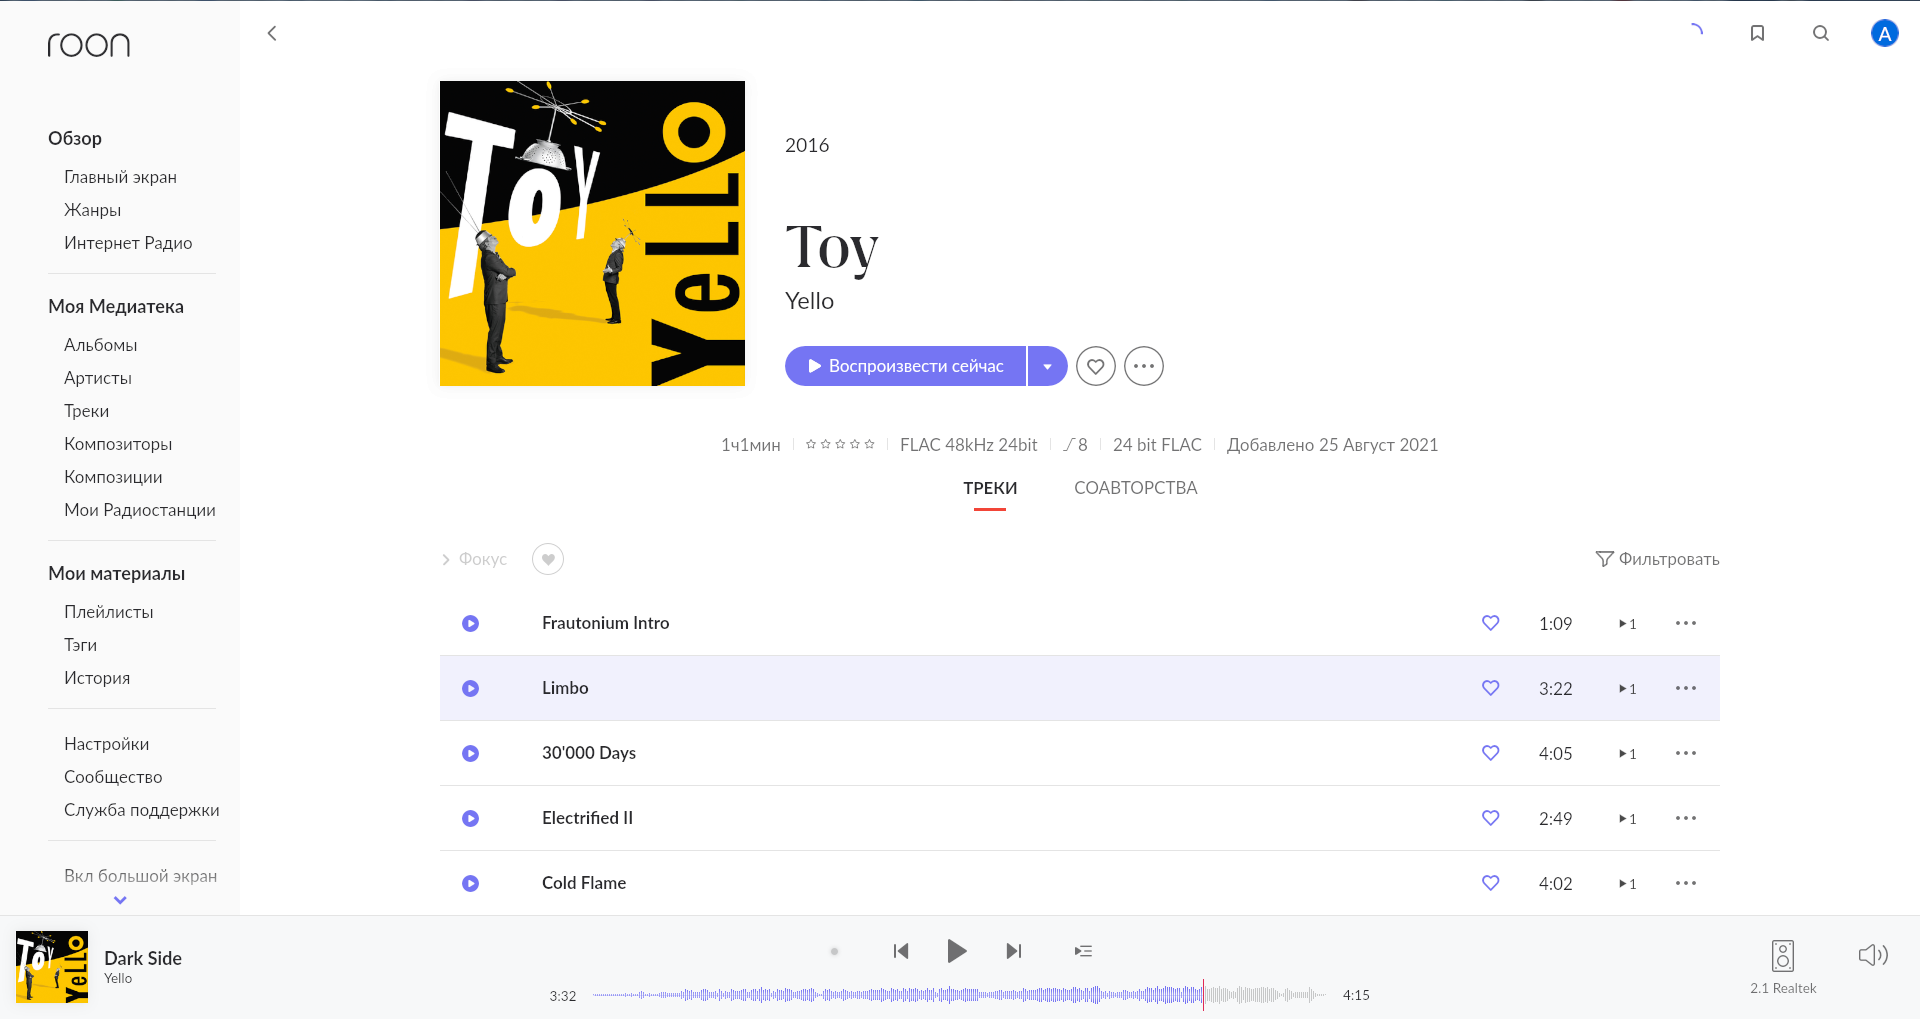Open more options for Electrified II
1920x1019 pixels.
(1686, 818)
